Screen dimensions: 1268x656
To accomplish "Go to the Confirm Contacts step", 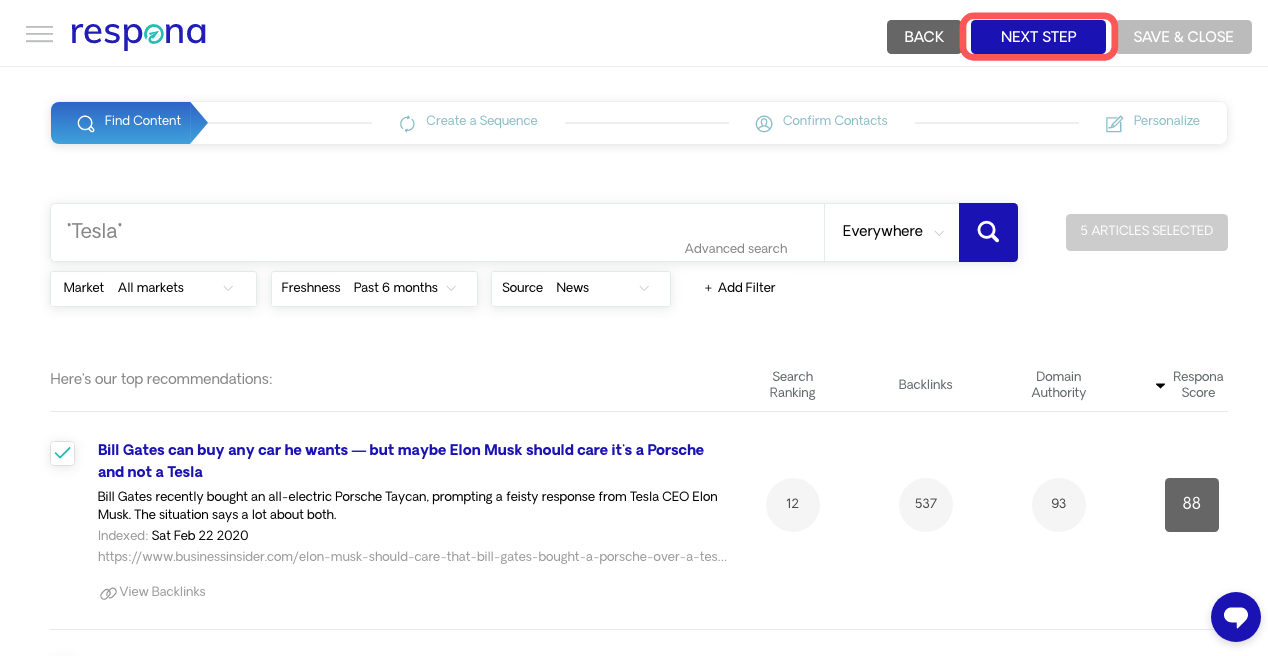I will point(821,122).
